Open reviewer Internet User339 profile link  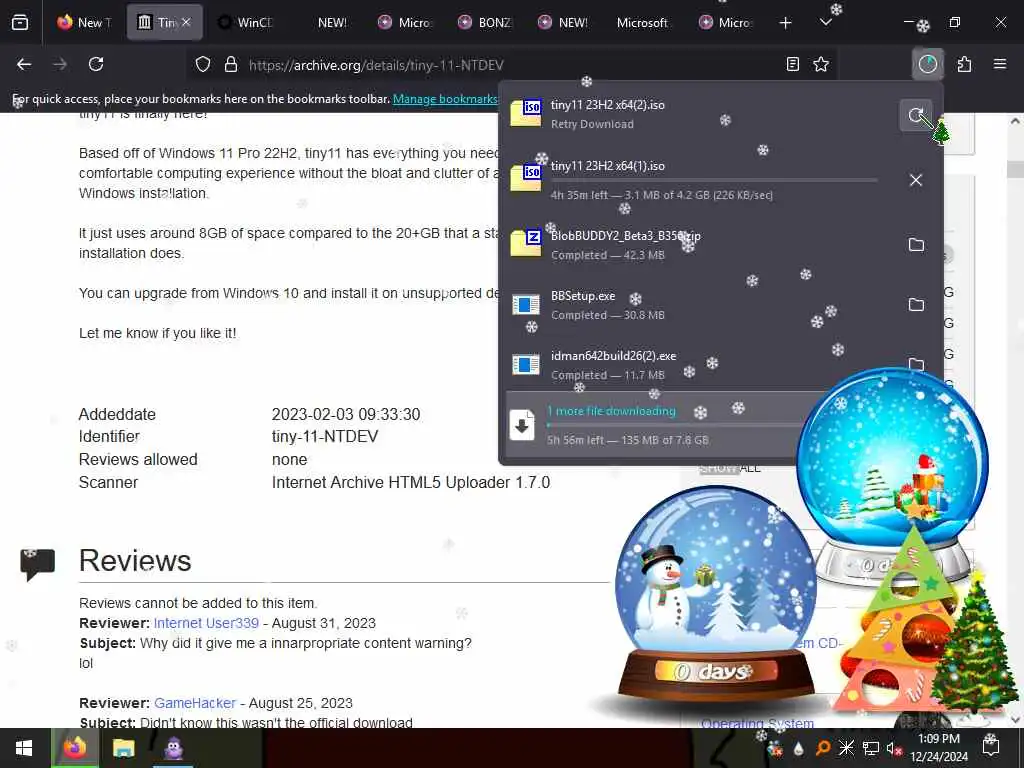pyautogui.click(x=206, y=623)
